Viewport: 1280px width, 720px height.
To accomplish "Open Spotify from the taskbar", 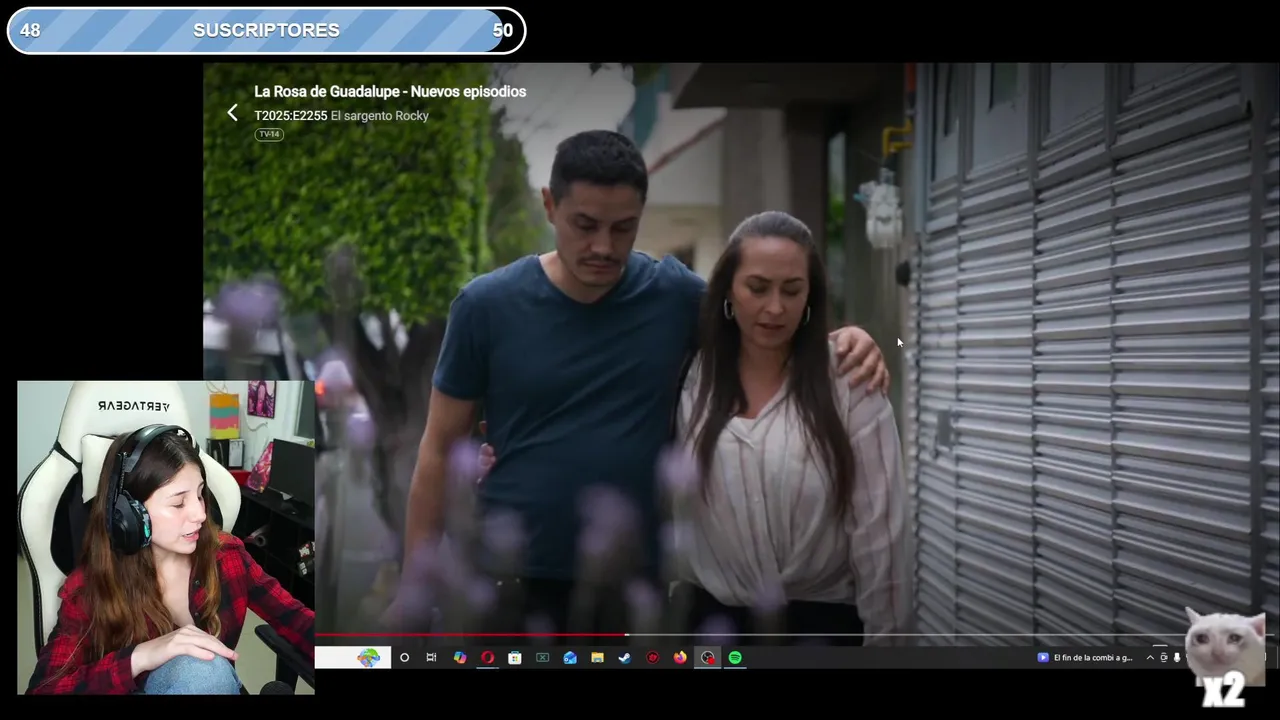I will pyautogui.click(x=735, y=657).
